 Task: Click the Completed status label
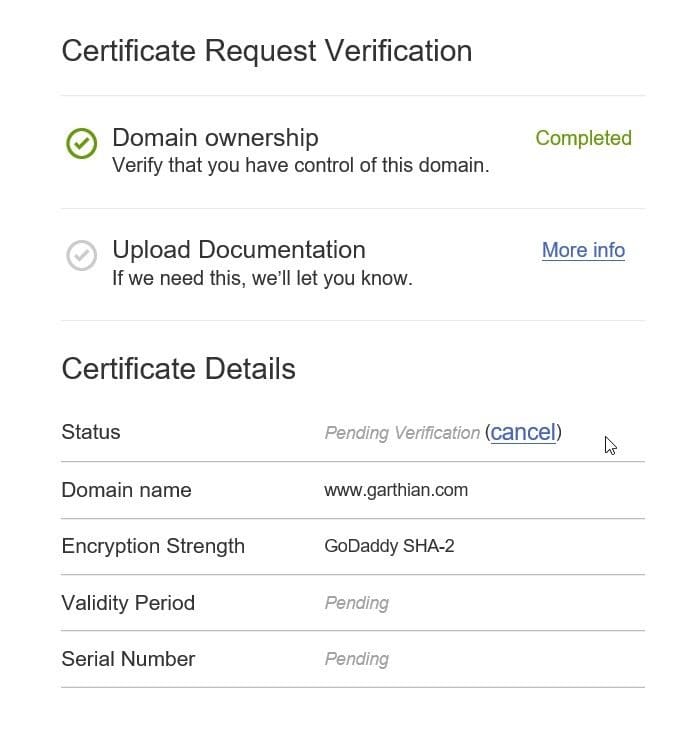tap(583, 138)
